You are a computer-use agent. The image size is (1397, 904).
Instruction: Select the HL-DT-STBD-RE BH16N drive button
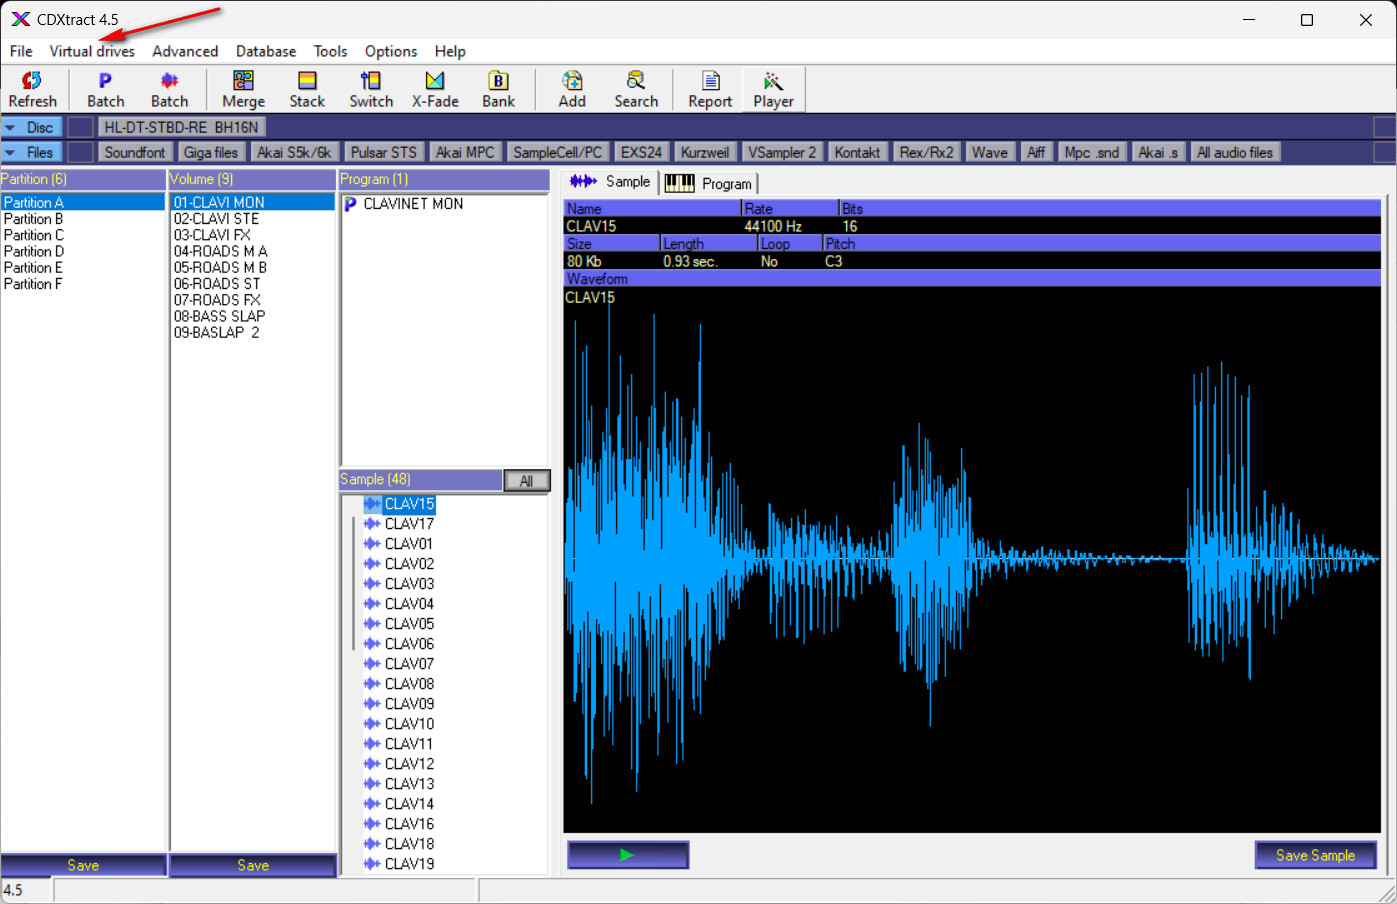(x=181, y=127)
